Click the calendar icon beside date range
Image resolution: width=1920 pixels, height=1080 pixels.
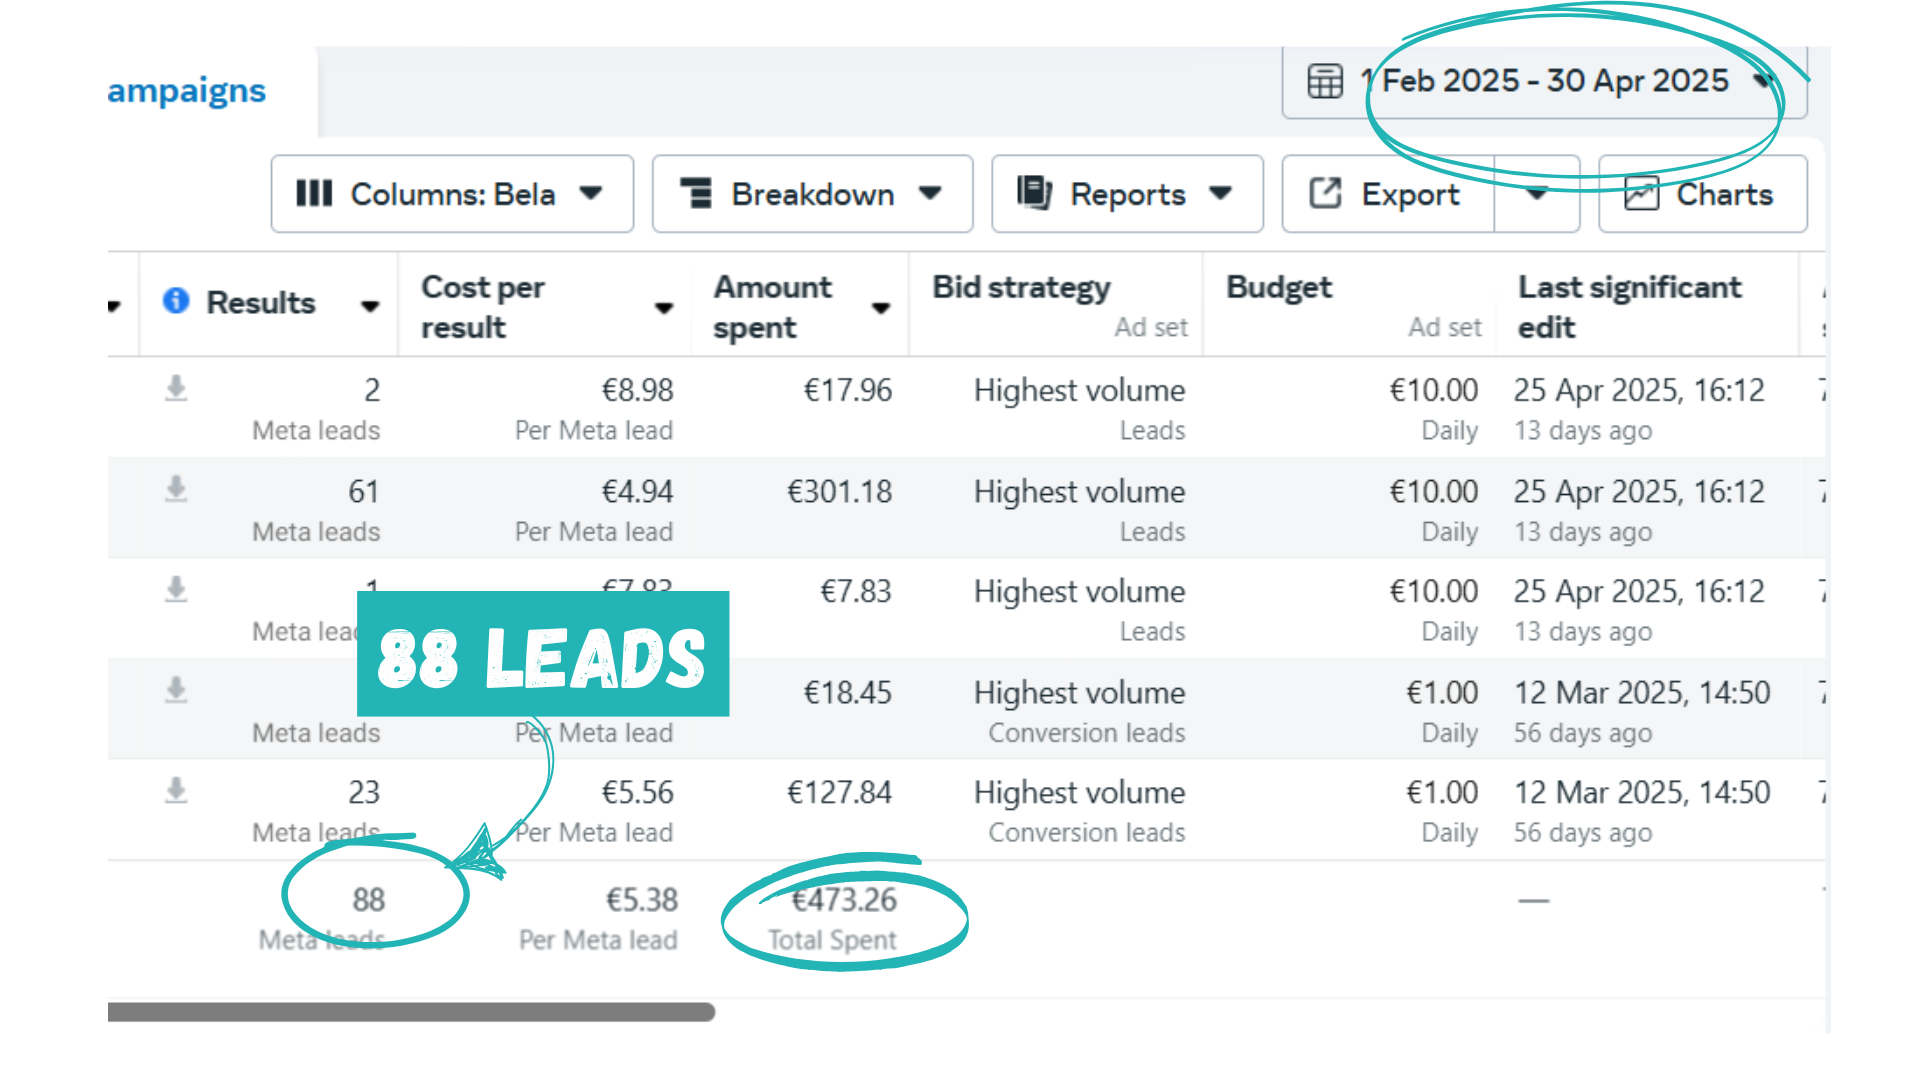tap(1325, 81)
